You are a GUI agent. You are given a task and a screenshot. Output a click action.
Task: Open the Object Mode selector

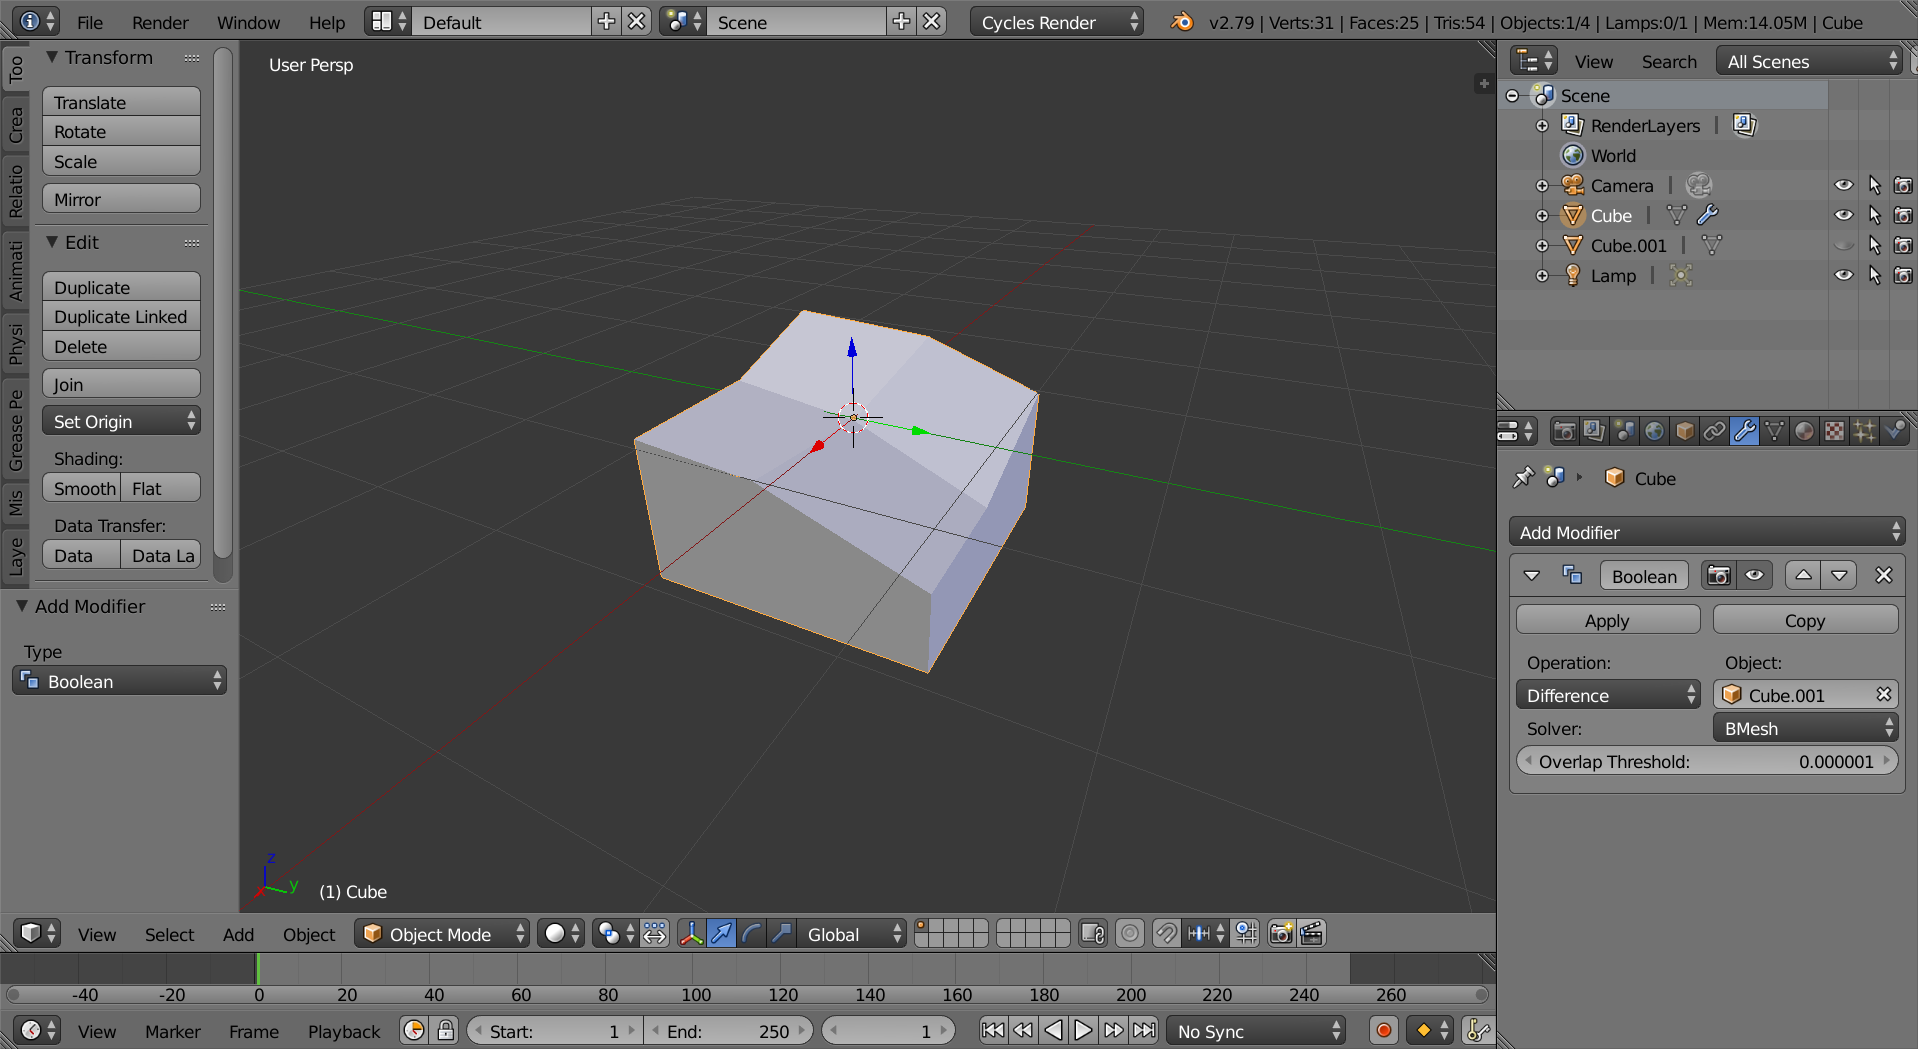coord(443,934)
